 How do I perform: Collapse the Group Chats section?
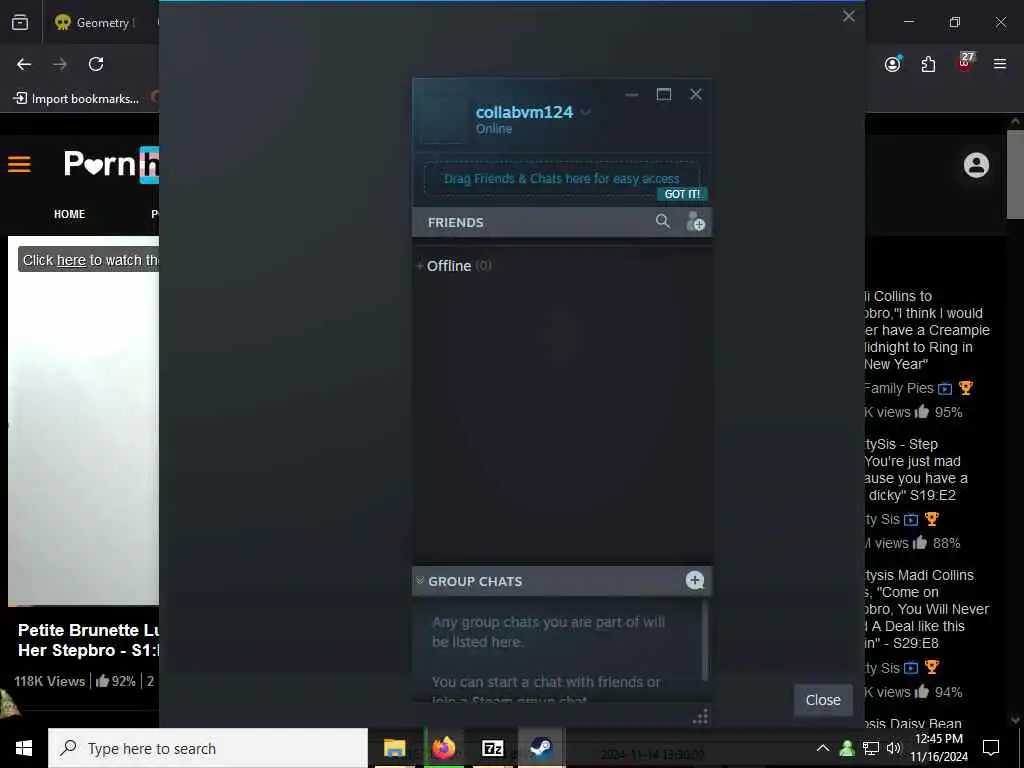[x=420, y=581]
